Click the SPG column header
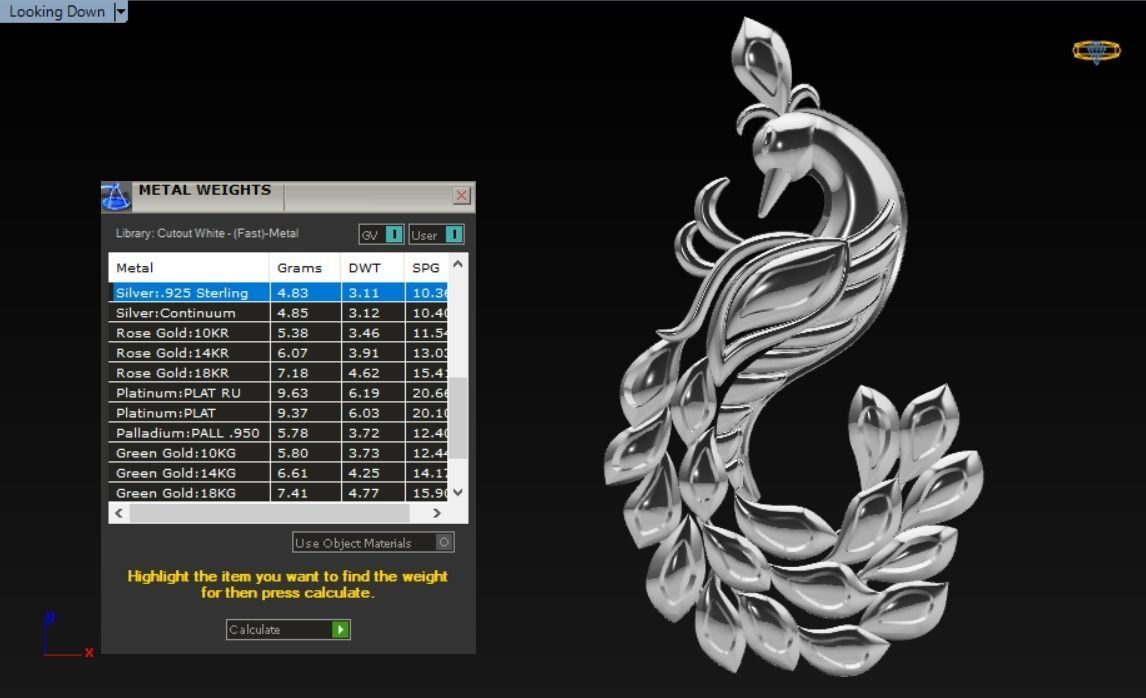Viewport: 1146px width, 698px height. pos(426,268)
